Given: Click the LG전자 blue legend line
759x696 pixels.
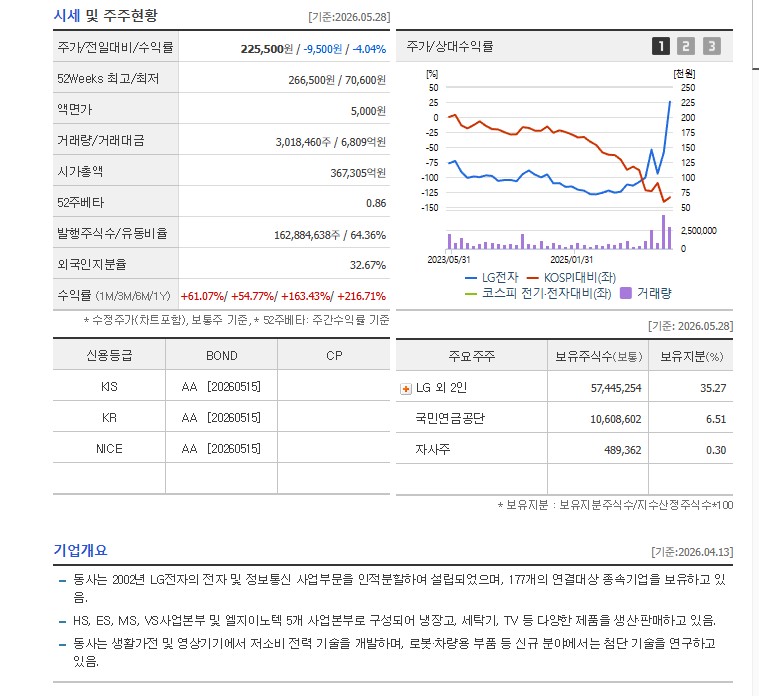Looking at the screenshot, I should [x=471, y=278].
